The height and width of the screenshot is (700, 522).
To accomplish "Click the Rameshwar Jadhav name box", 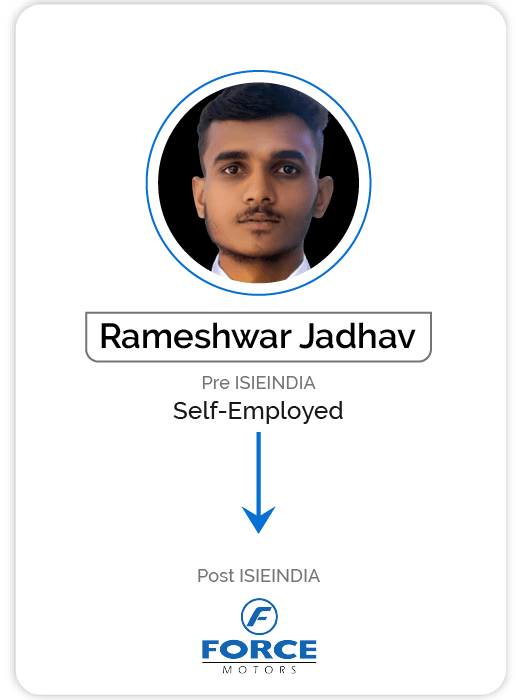I will 259,337.
